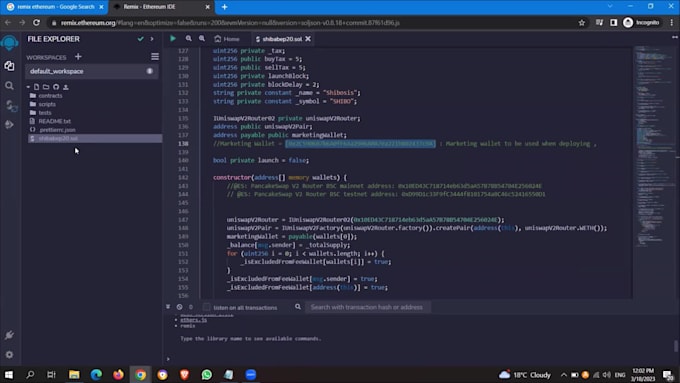Clear the terminal console
The height and width of the screenshot is (383, 680).
click(x=180, y=307)
